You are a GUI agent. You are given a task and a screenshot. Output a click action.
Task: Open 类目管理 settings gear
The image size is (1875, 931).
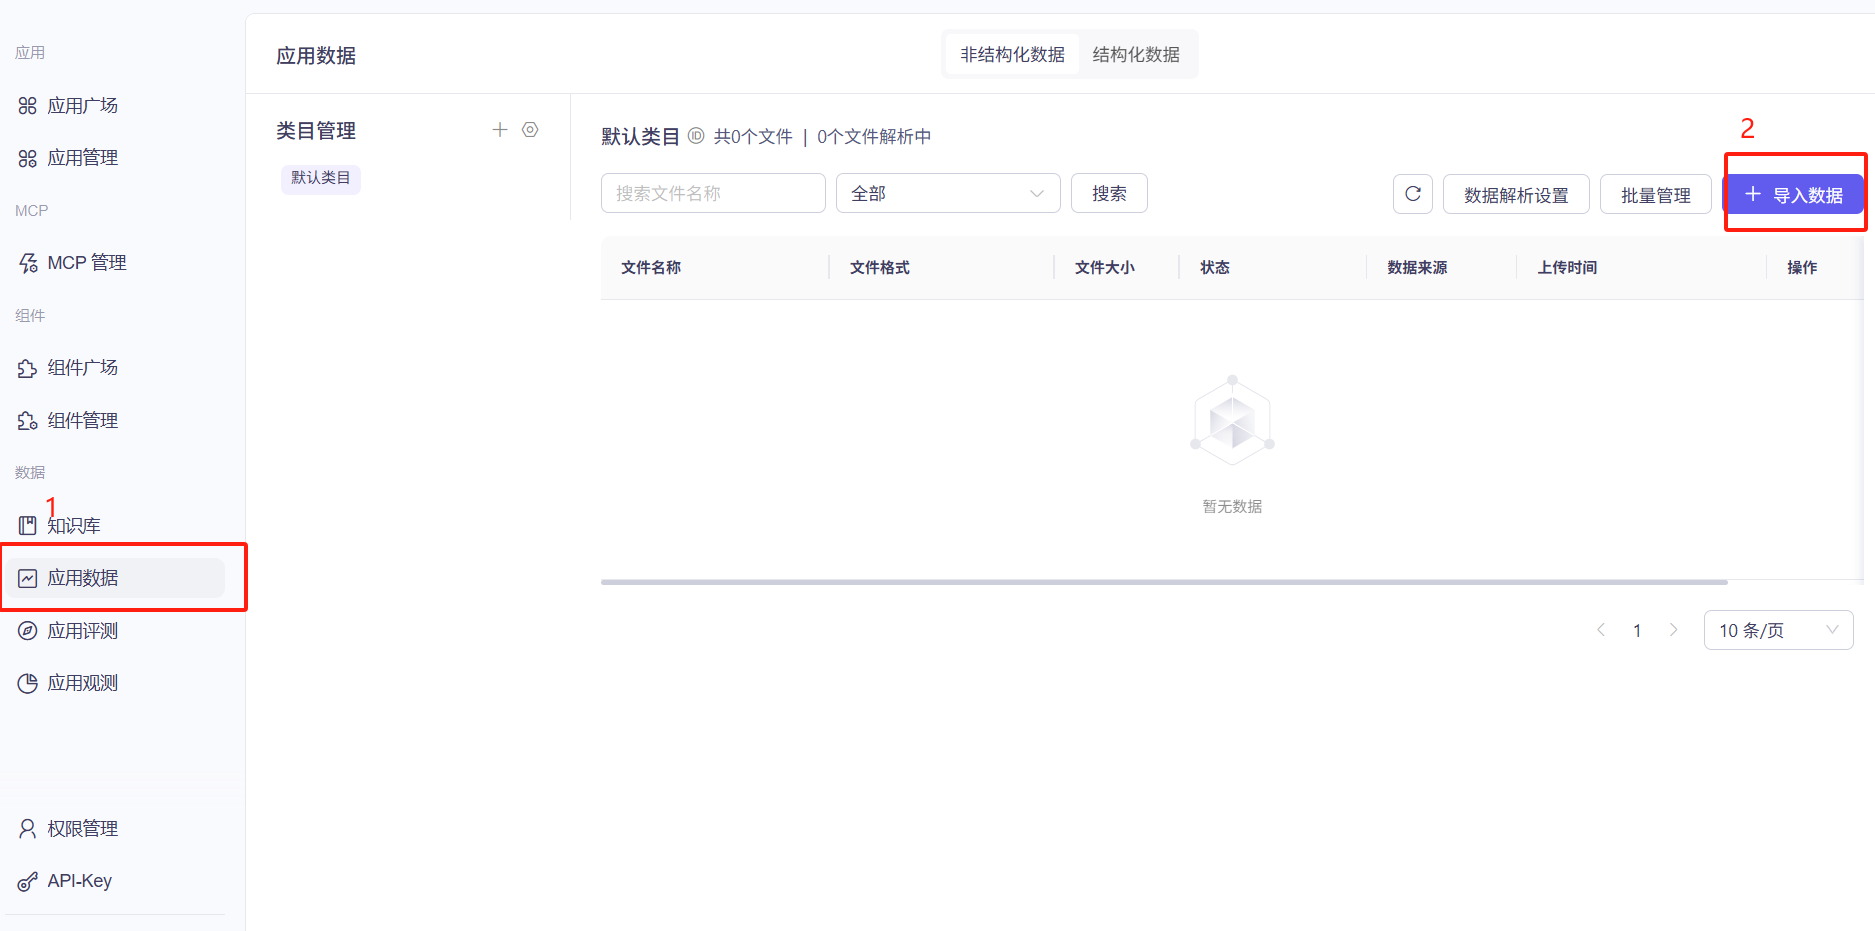click(530, 129)
